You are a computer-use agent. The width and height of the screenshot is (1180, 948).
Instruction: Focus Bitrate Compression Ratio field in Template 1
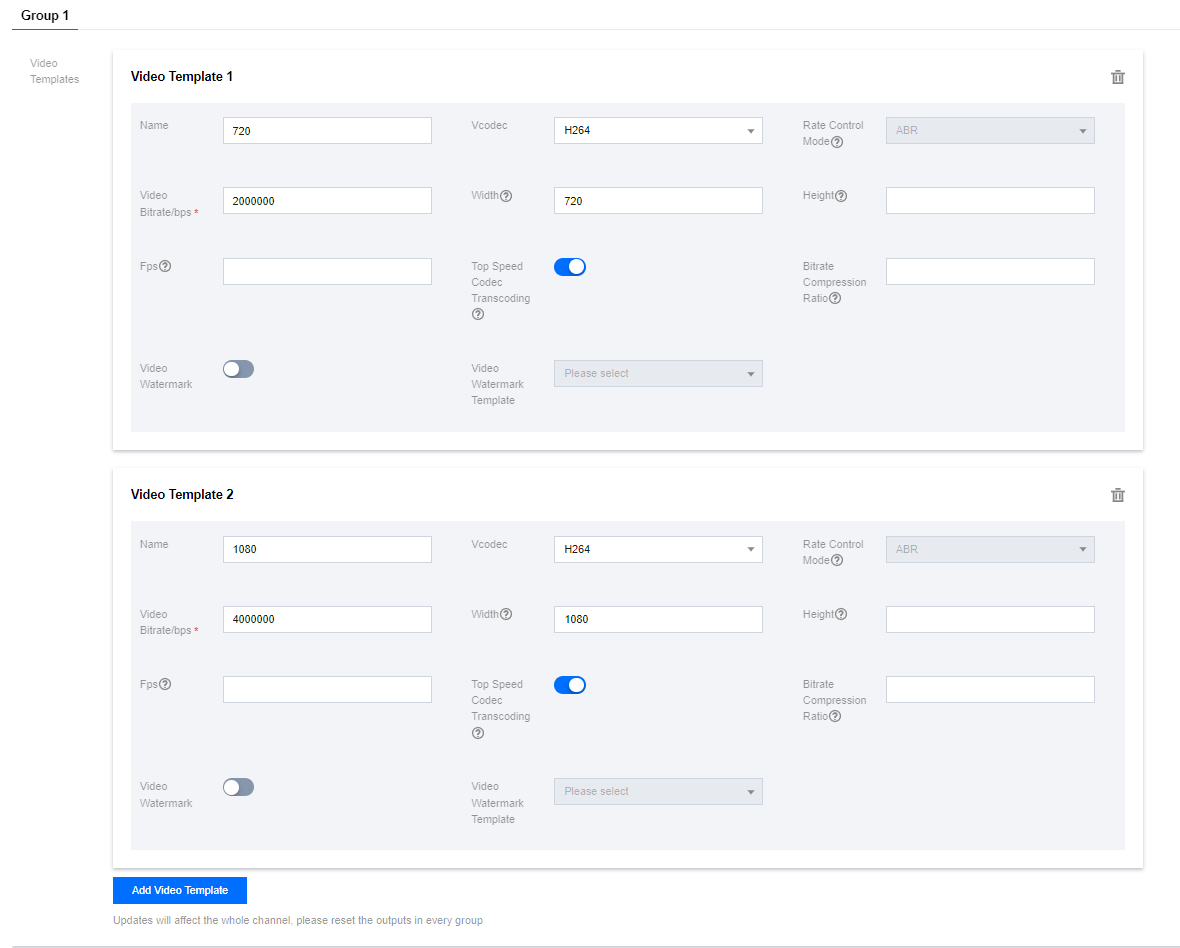990,272
